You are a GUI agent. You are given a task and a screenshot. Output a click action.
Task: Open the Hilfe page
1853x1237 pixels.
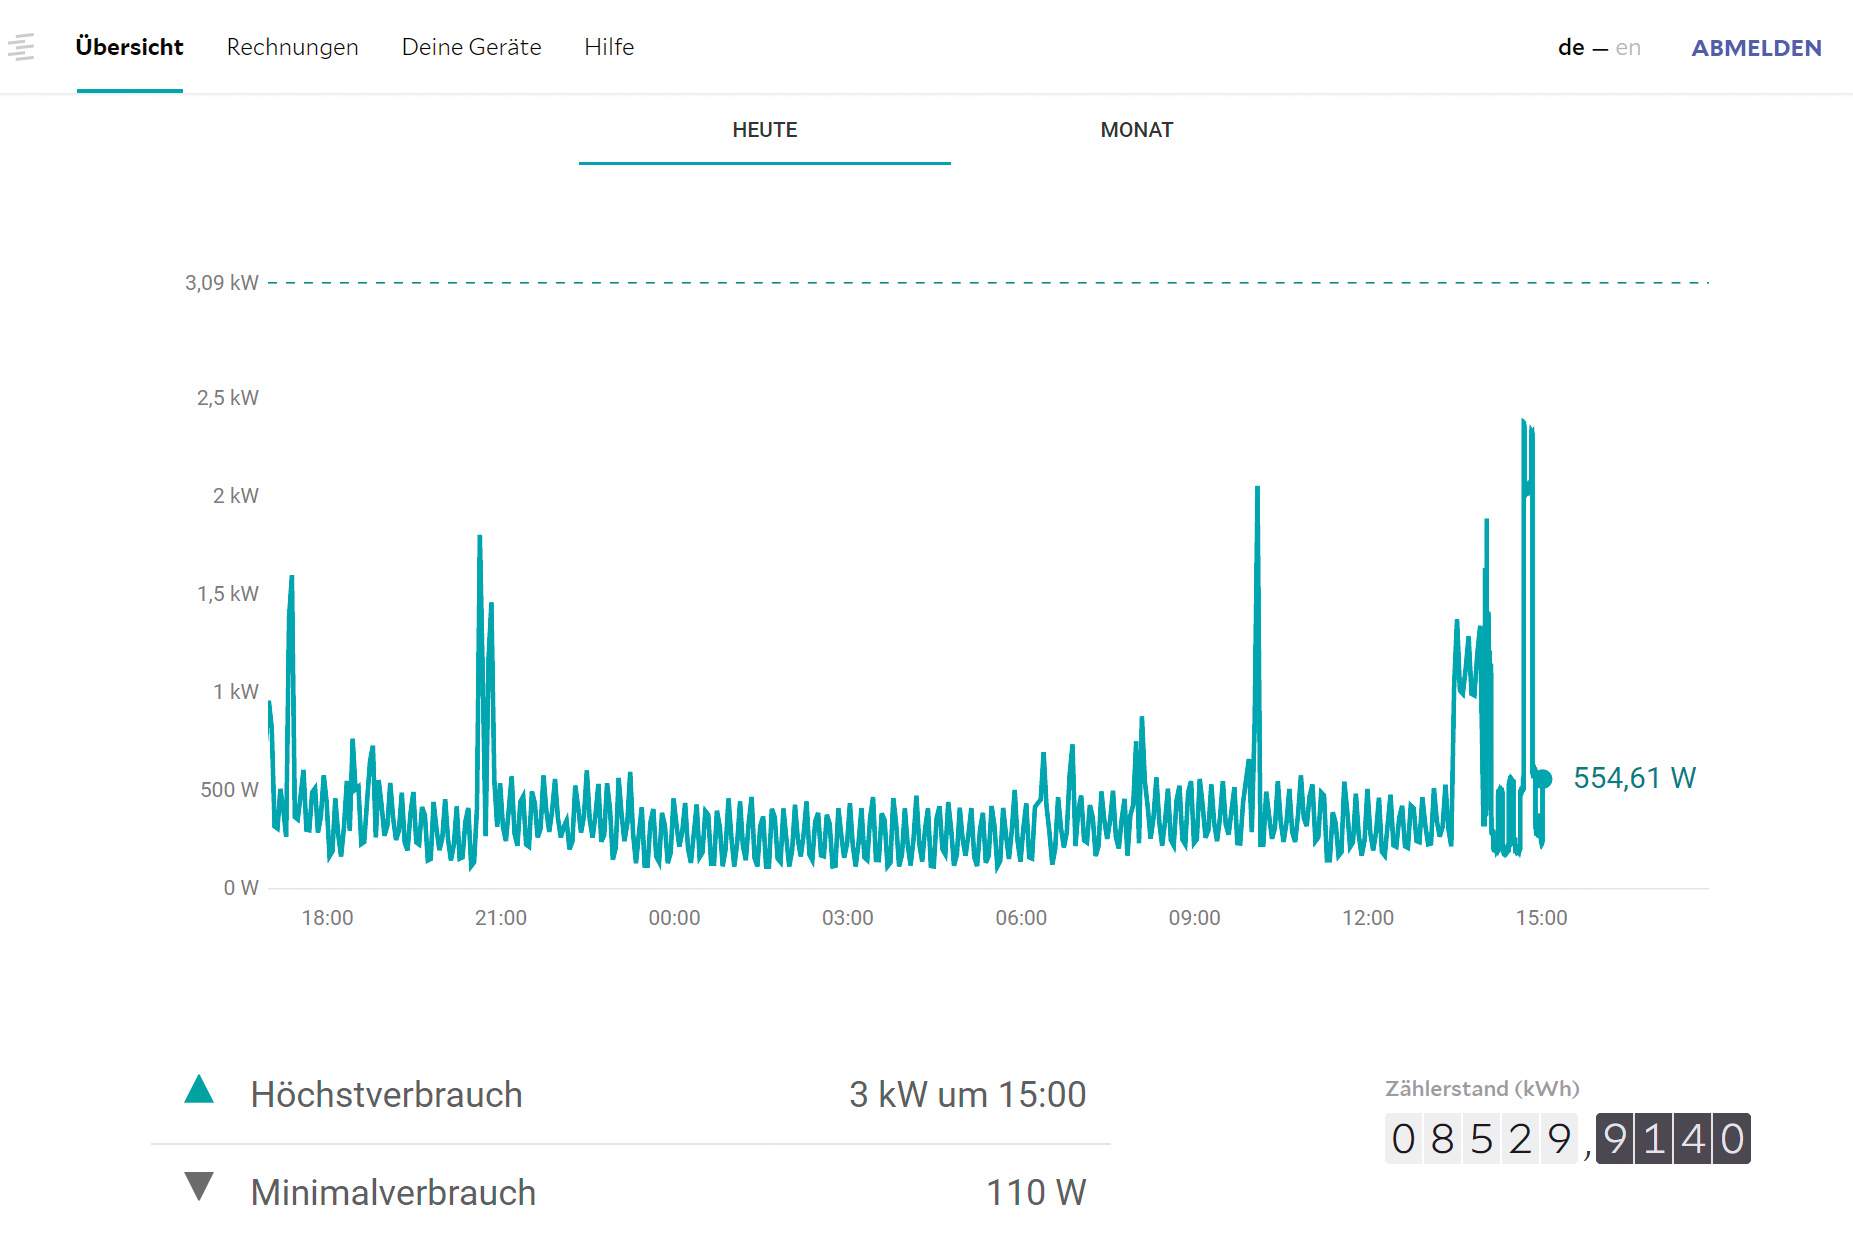(609, 47)
